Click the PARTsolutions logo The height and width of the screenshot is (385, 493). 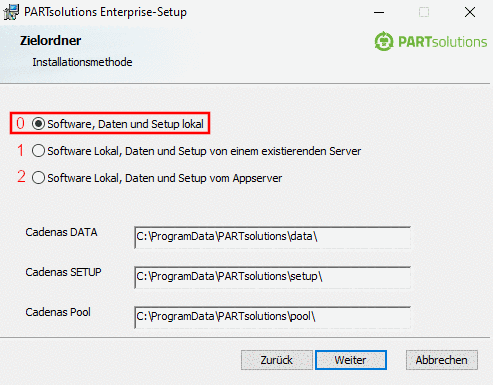tap(430, 41)
